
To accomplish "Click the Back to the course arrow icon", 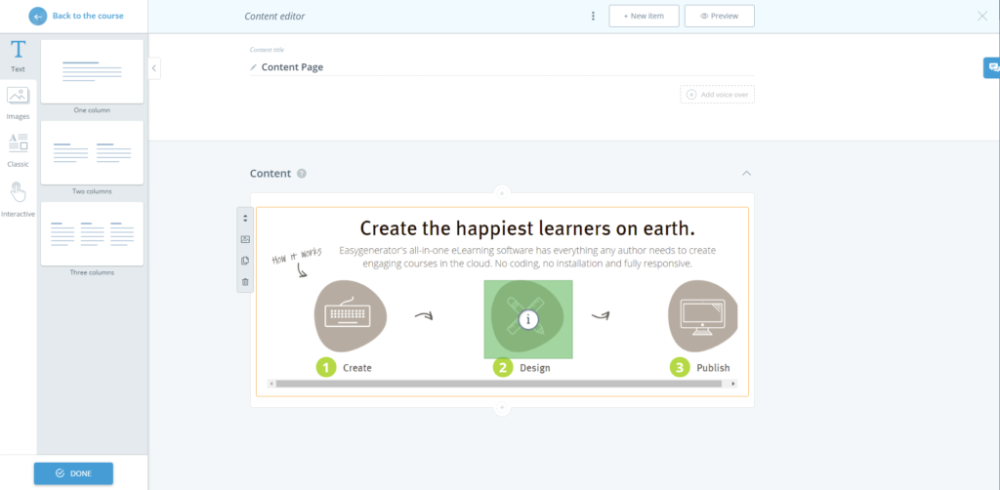I will point(38,16).
